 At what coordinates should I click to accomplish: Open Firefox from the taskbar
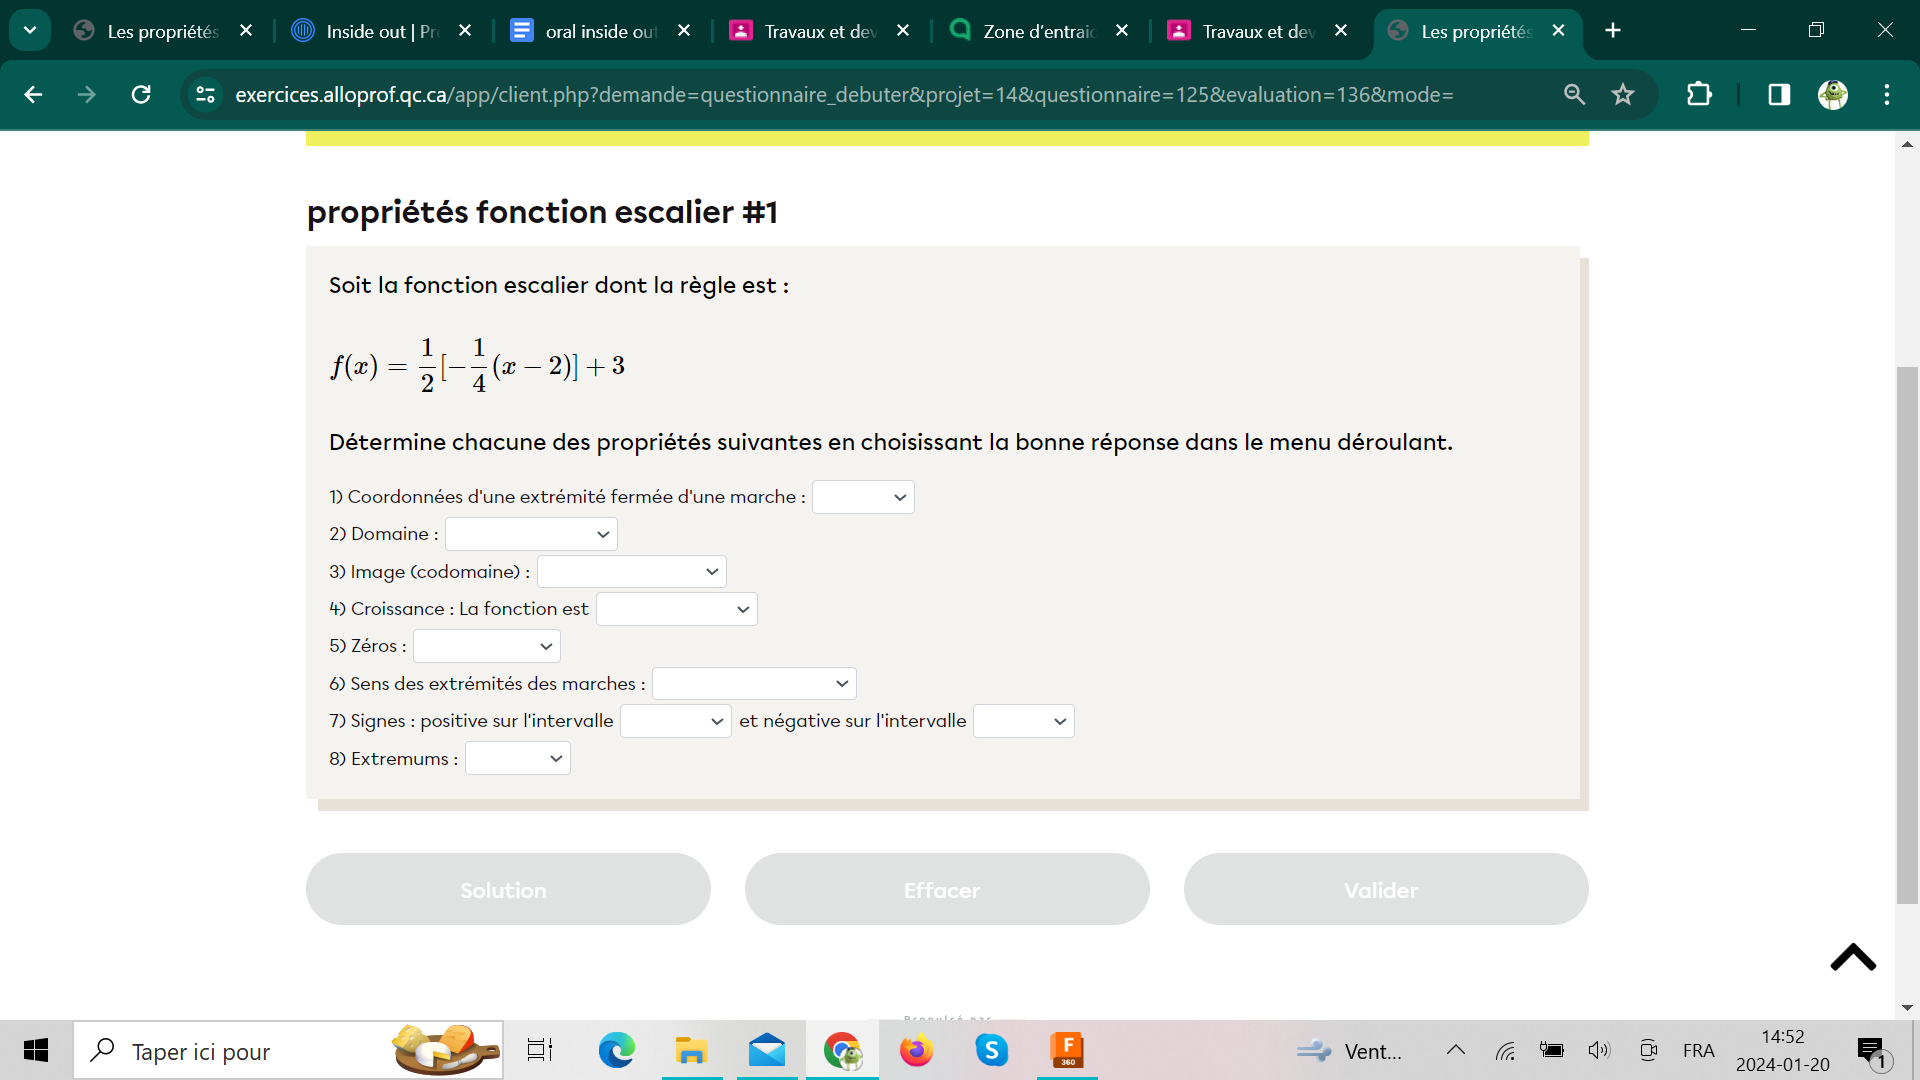click(x=916, y=1051)
